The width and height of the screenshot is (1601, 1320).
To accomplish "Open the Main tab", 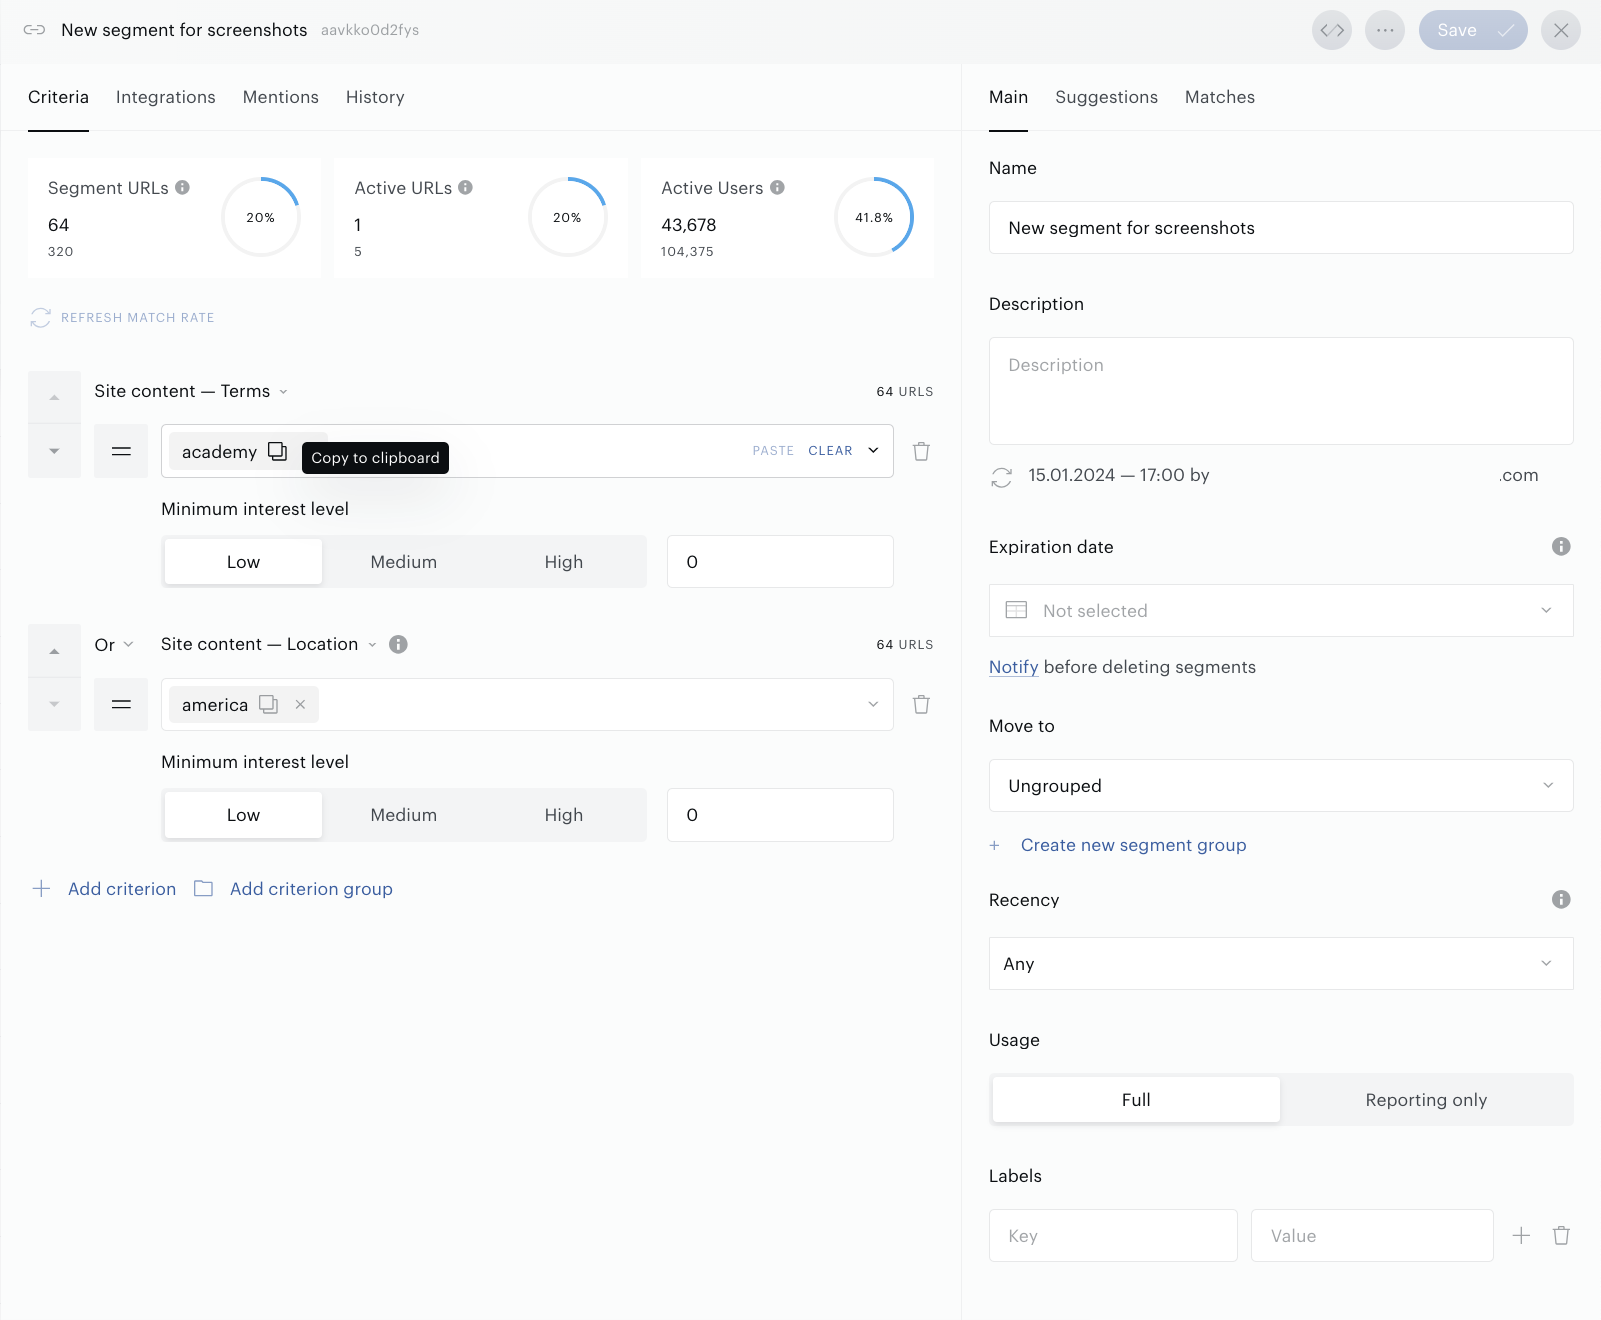I will pos(1008,97).
